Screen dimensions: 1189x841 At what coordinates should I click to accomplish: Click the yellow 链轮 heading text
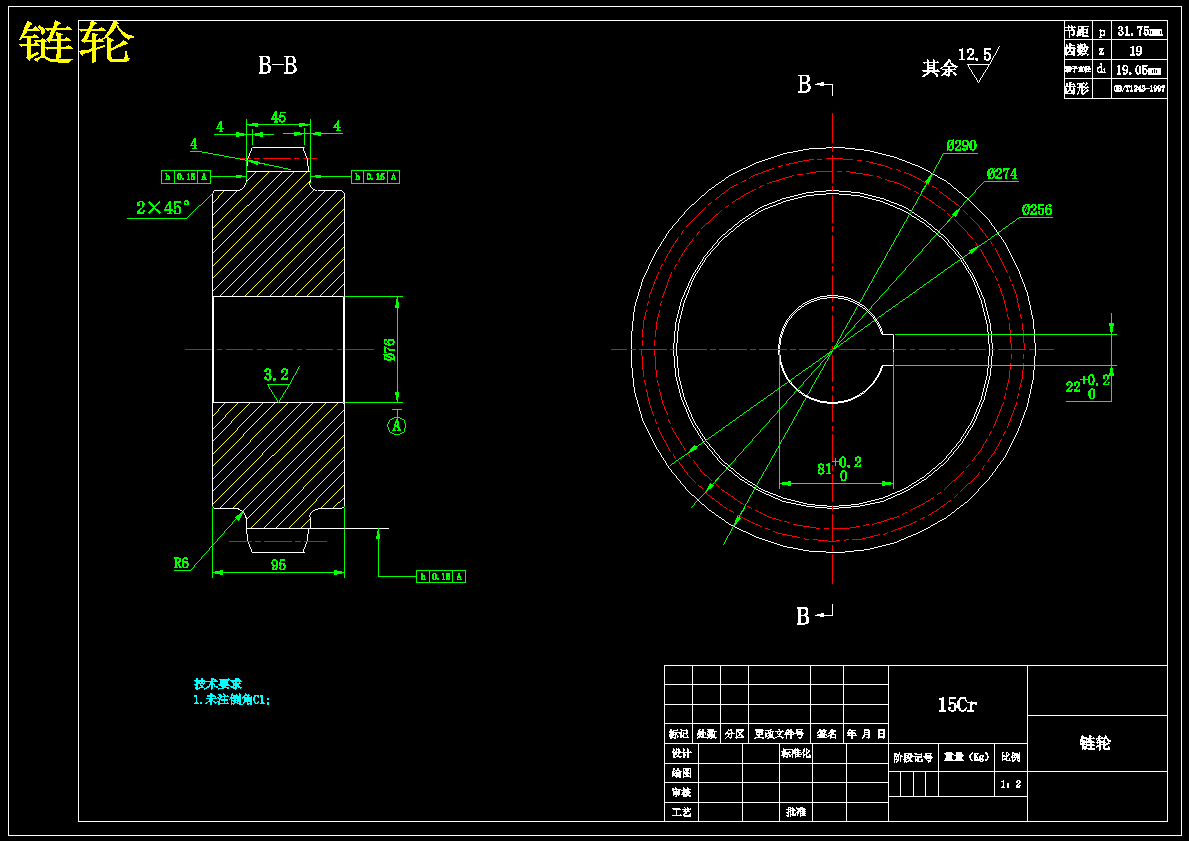76,43
